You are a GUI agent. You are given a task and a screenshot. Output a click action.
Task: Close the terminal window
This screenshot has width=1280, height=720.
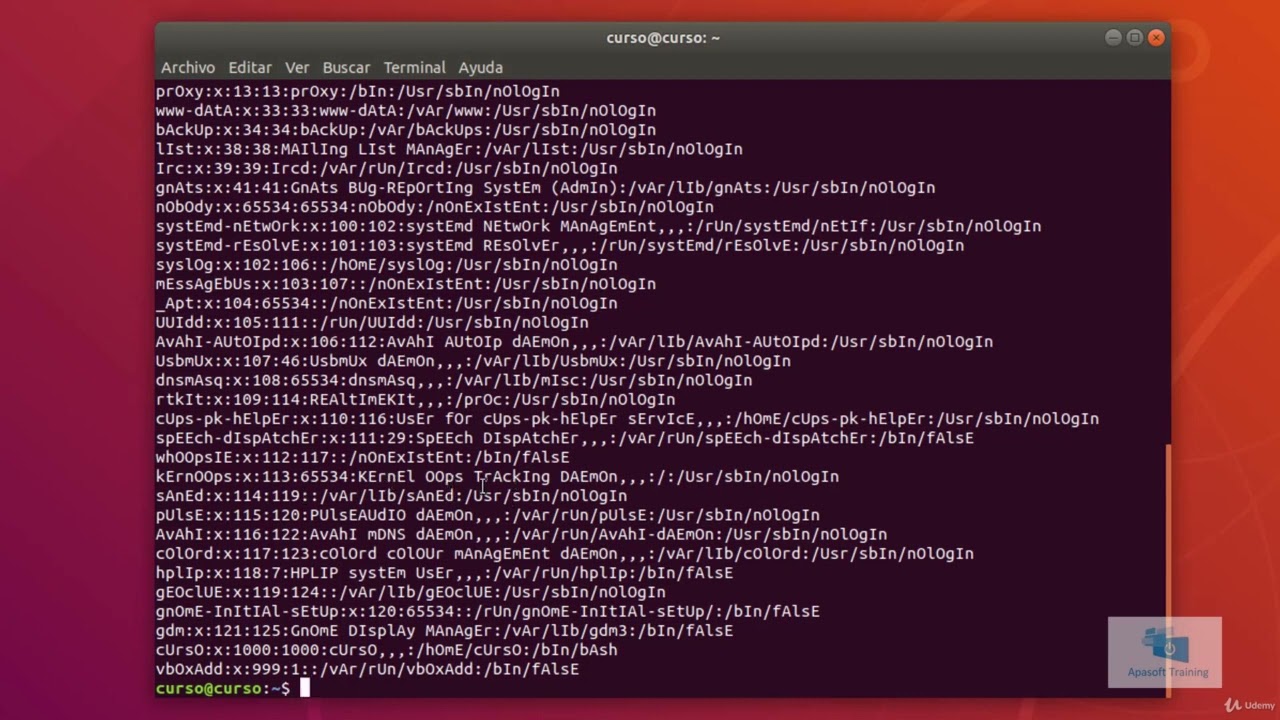[x=1156, y=38]
